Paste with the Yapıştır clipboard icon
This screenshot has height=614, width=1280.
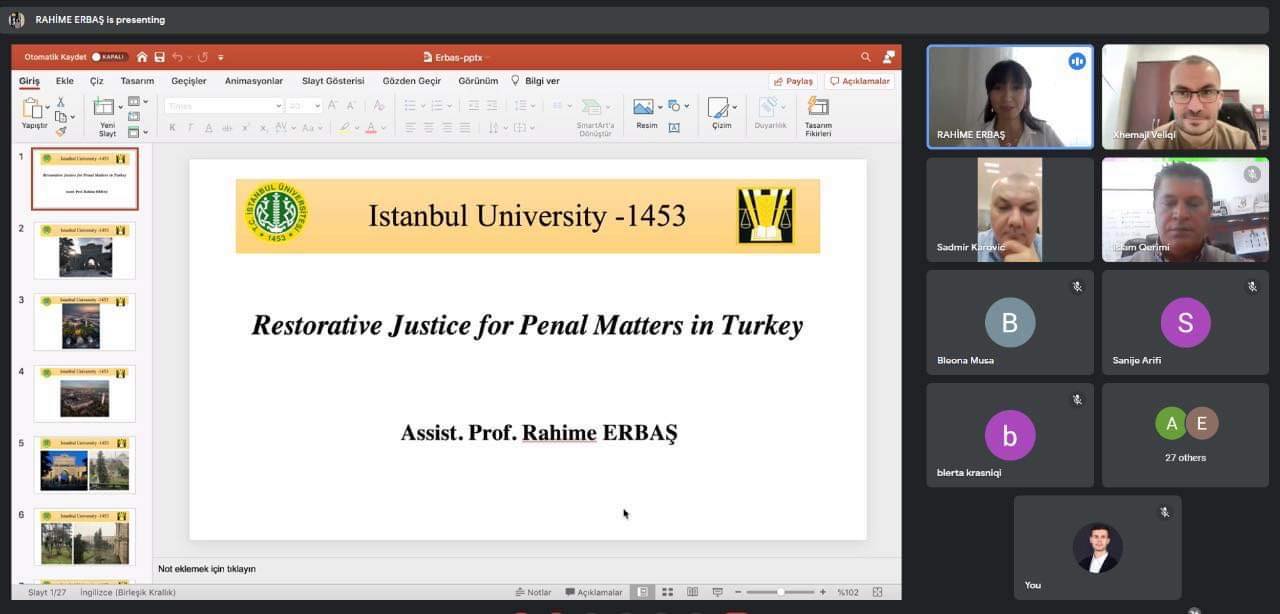coord(33,108)
